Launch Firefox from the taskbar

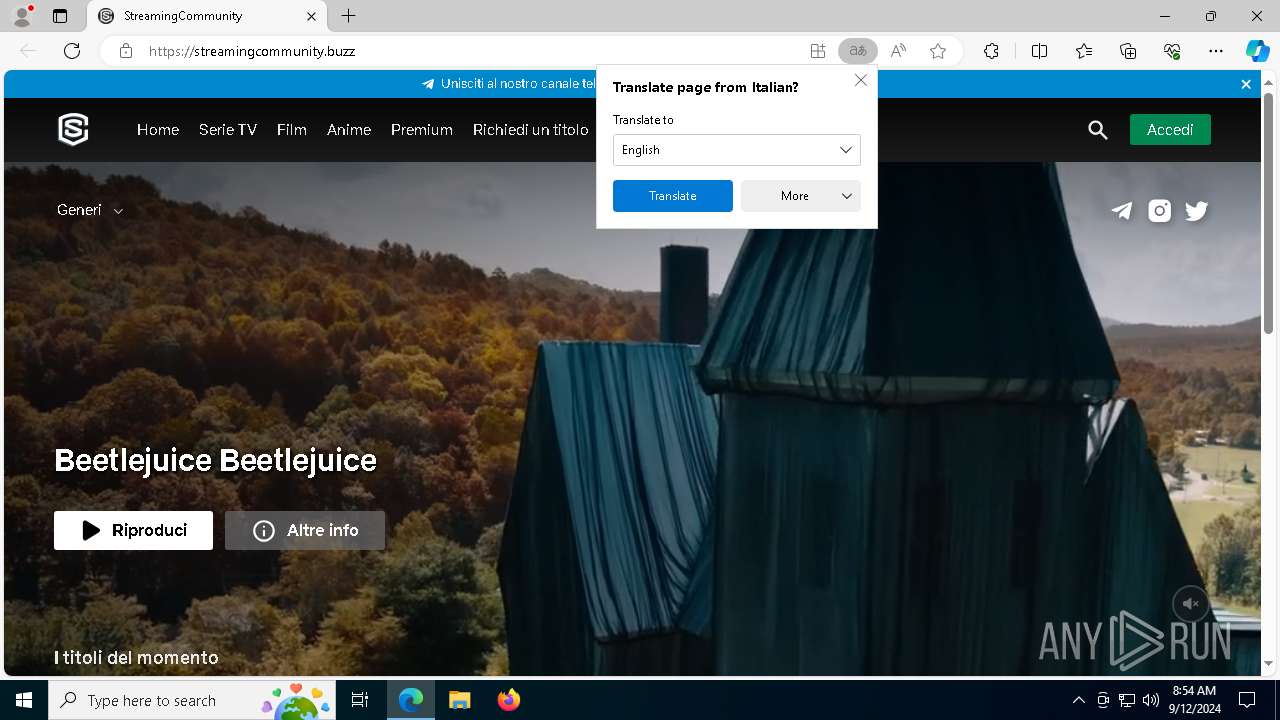509,700
